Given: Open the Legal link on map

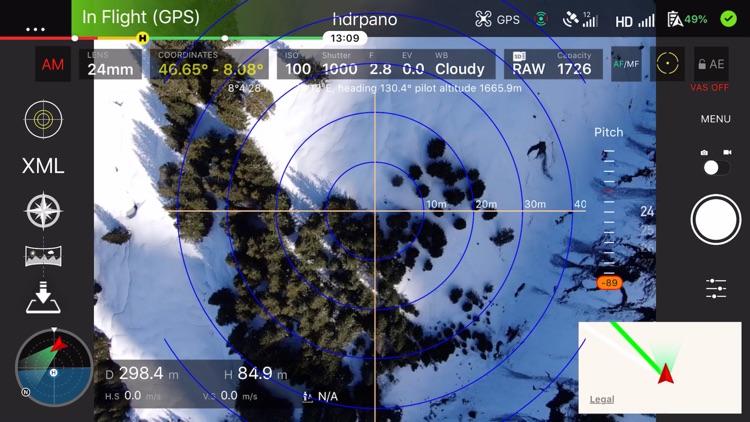Looking at the screenshot, I should click(x=602, y=399).
